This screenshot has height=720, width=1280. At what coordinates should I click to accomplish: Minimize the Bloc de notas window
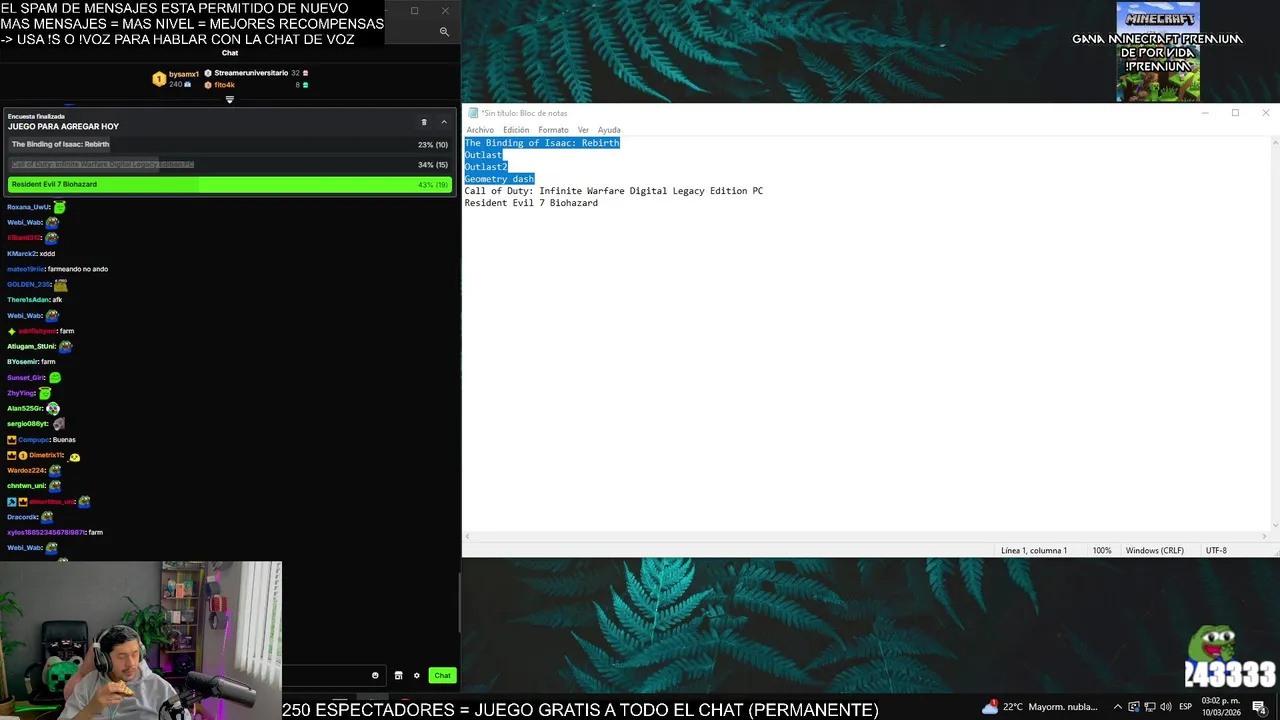point(1205,113)
